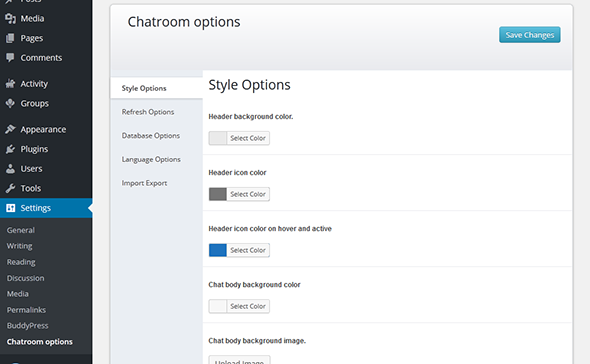Click the gray Header icon color swatch
This screenshot has width=590, height=364.
tap(218, 194)
